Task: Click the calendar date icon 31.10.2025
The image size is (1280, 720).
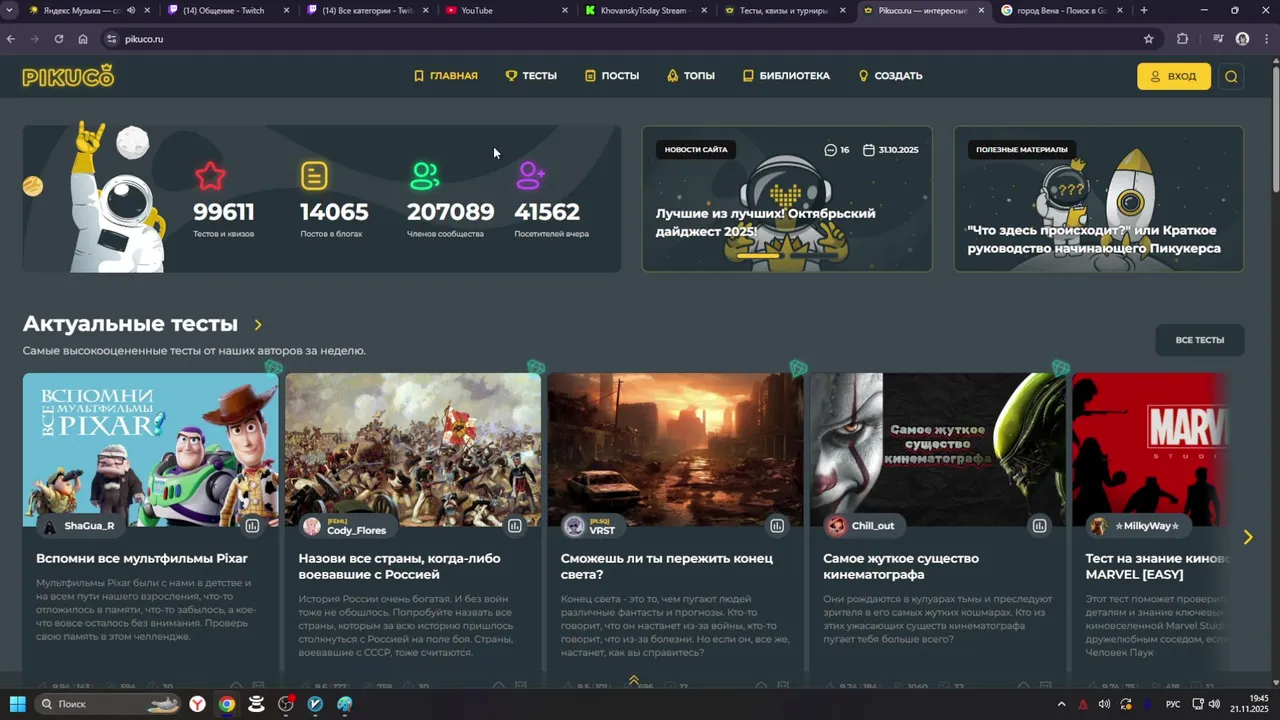Action: 869,150
